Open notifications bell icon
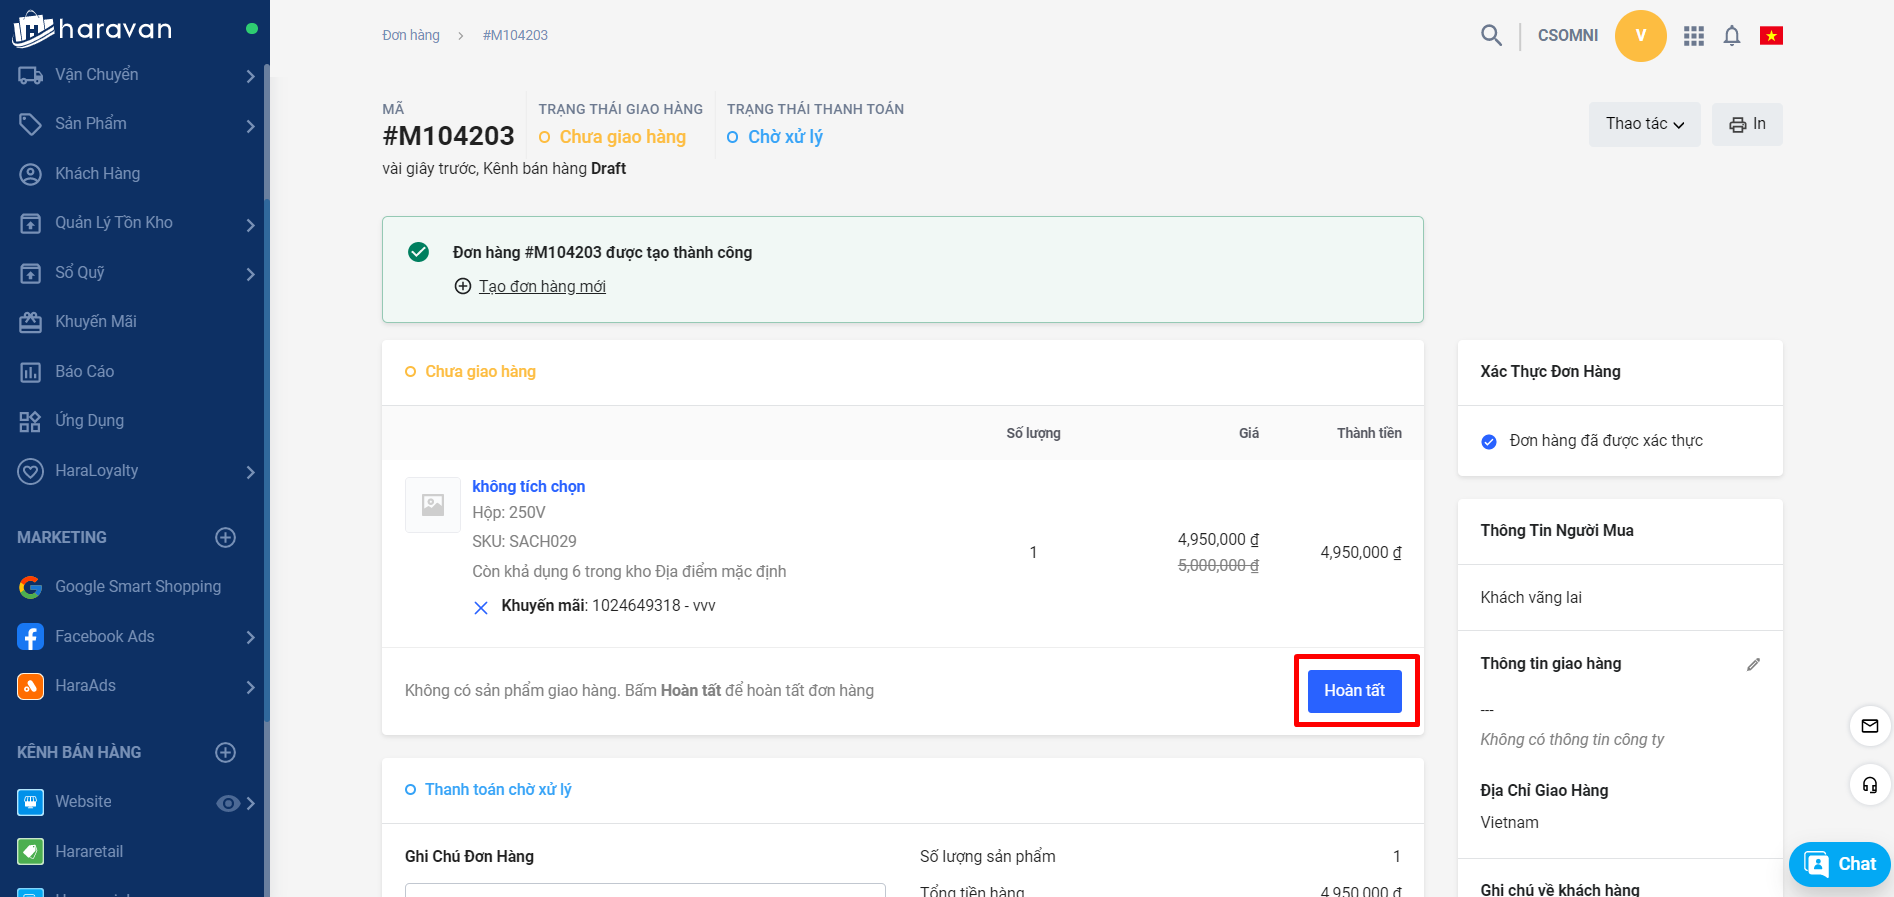 coord(1732,36)
